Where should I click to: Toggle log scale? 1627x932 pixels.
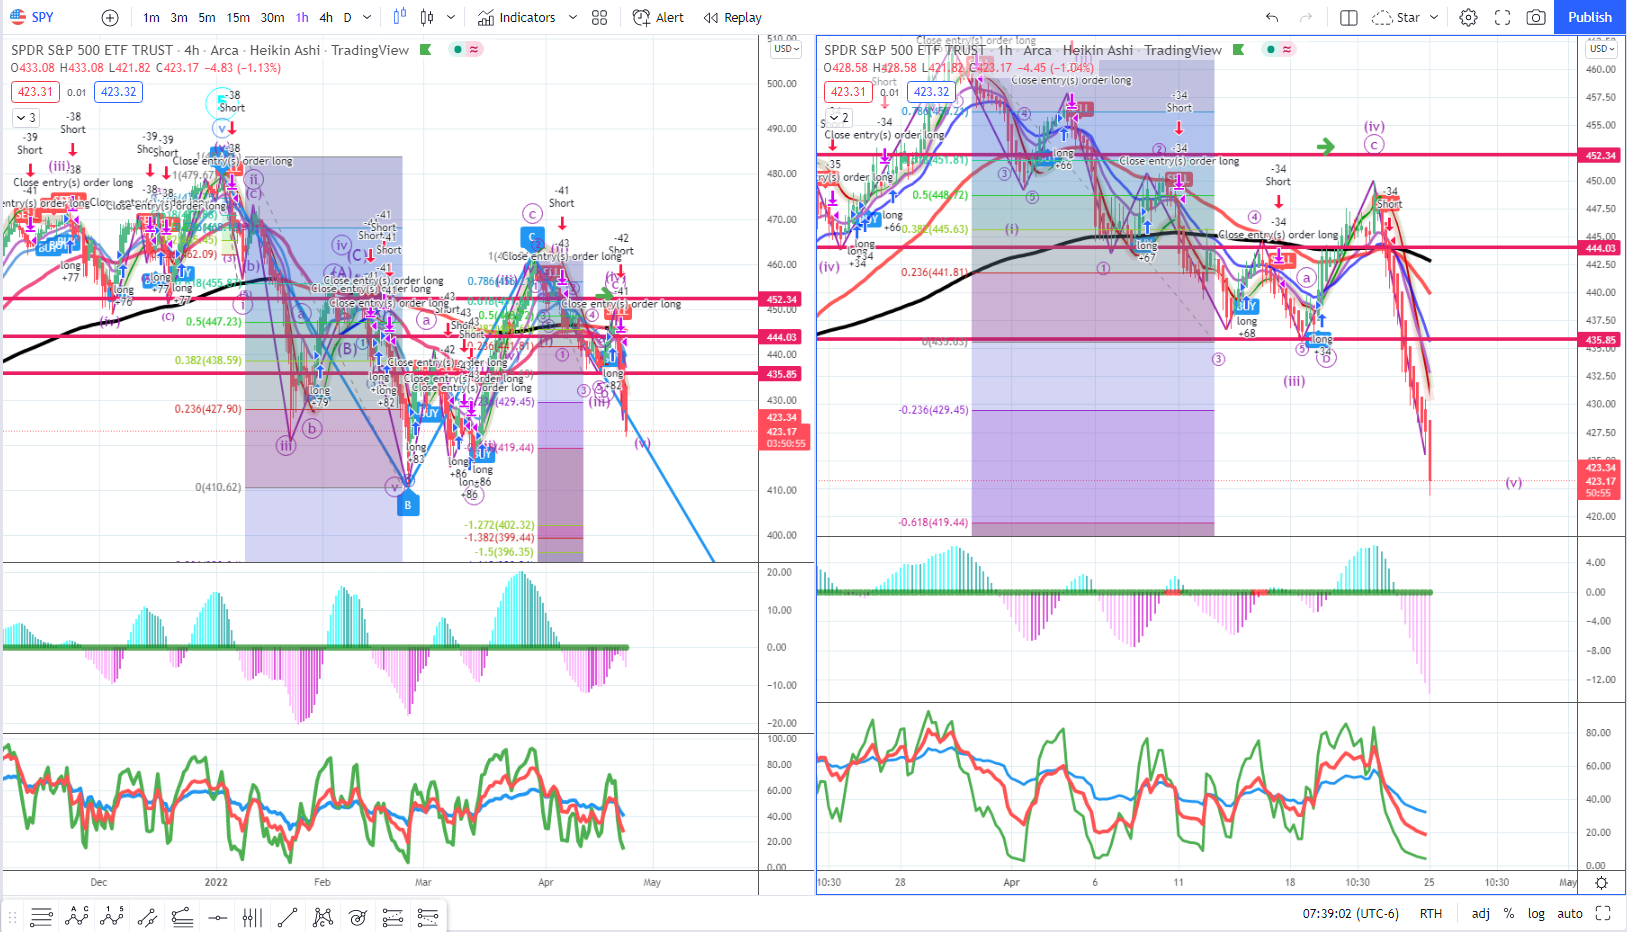coord(1536,914)
